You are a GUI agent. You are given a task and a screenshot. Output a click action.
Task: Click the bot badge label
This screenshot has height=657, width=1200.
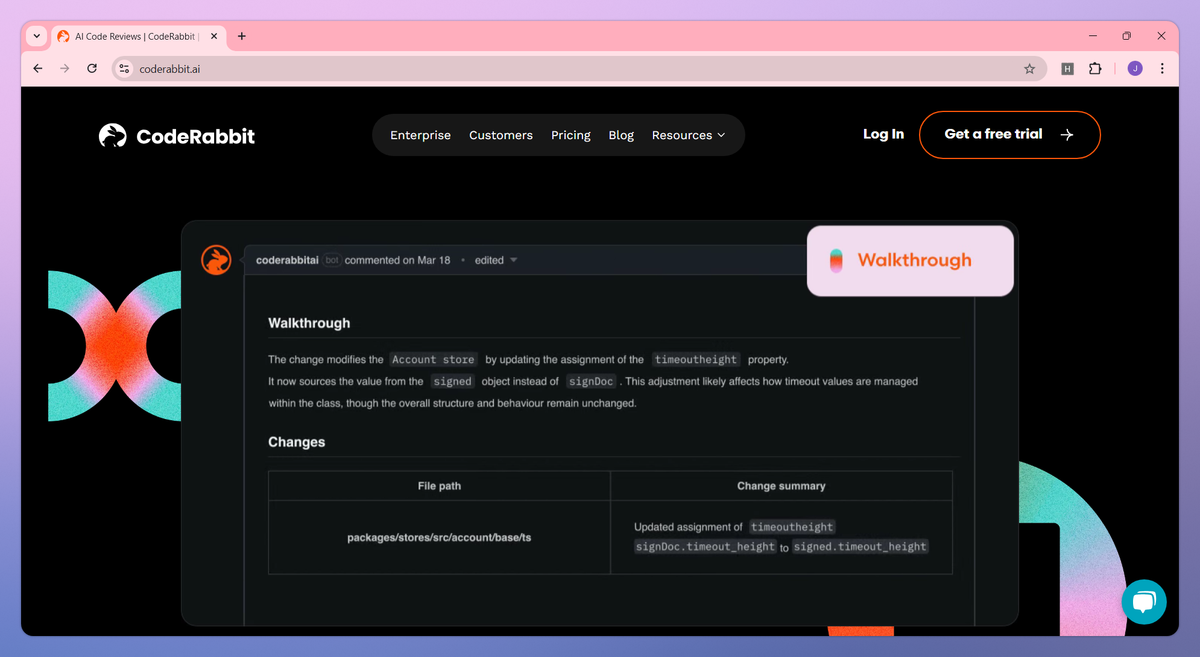[332, 260]
